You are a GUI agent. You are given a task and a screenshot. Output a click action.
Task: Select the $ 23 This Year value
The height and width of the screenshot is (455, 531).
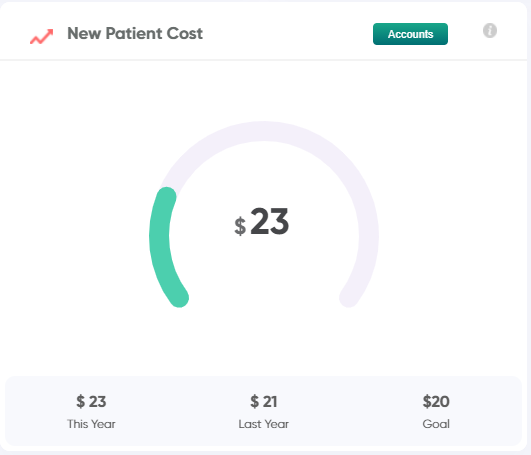[x=91, y=401]
